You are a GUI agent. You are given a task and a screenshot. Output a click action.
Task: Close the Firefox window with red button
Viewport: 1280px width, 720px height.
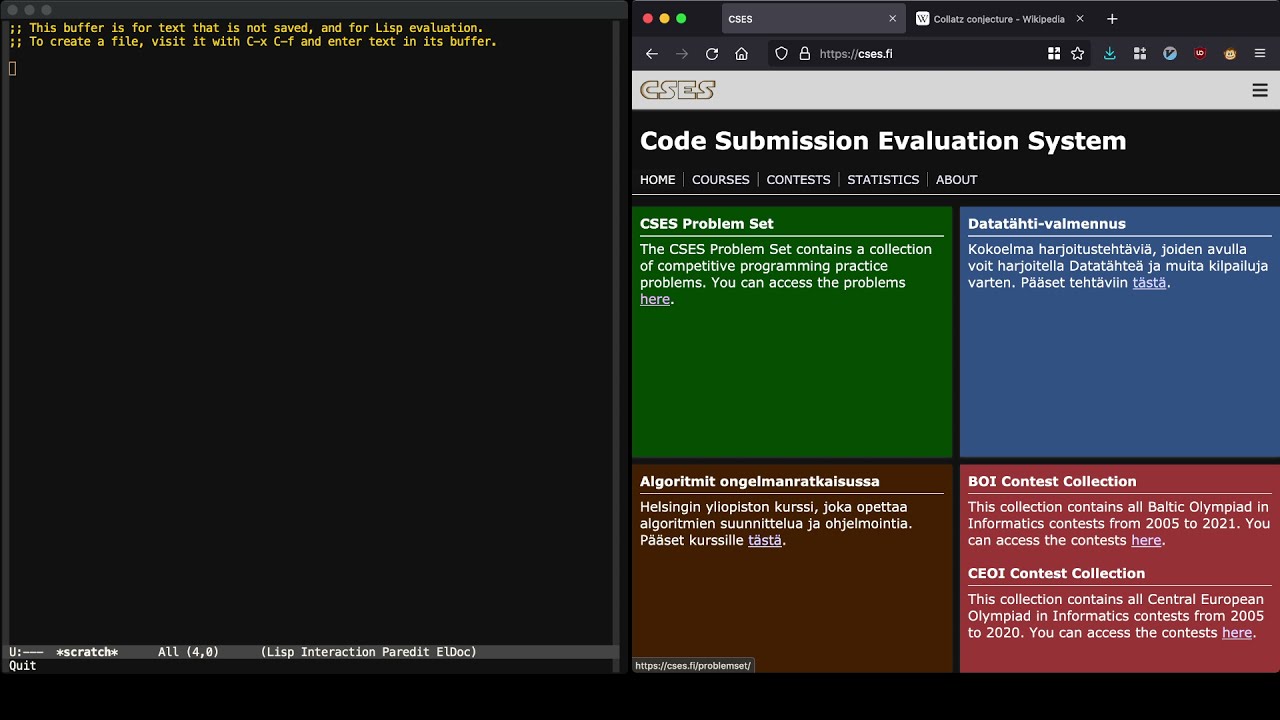[647, 19]
